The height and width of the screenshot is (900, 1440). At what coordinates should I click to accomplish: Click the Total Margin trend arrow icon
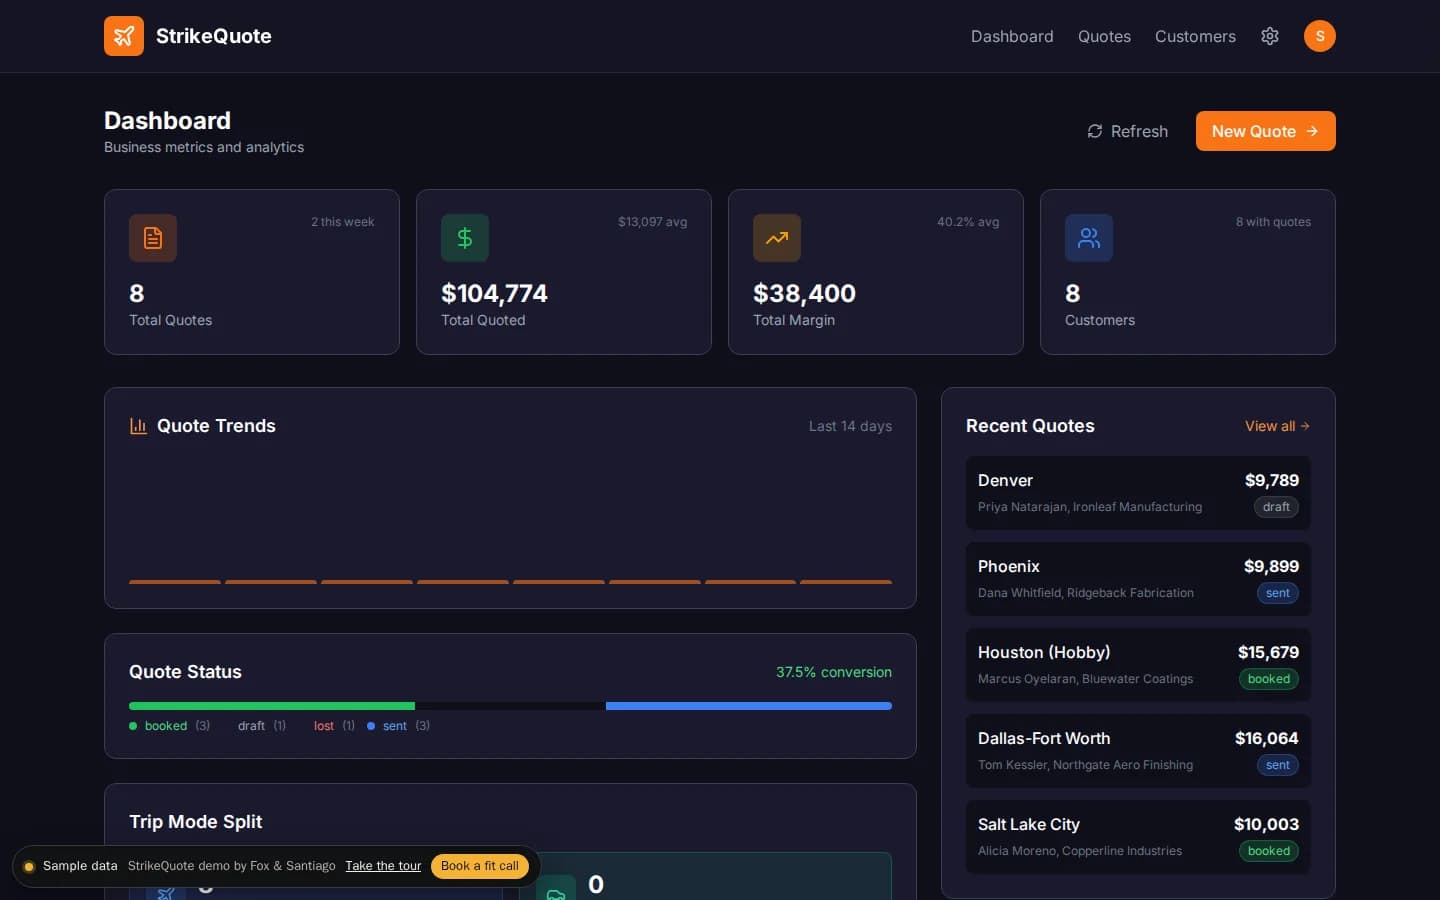click(x=777, y=238)
